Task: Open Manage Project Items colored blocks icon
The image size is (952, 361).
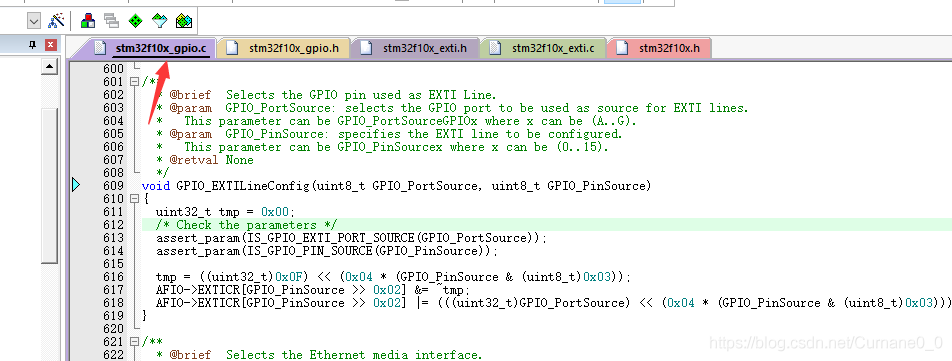Action: click(x=88, y=21)
